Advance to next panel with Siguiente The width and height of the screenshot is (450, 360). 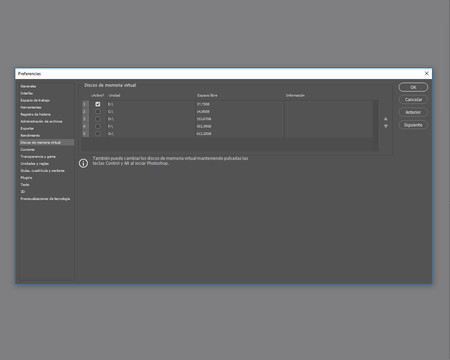(x=413, y=125)
